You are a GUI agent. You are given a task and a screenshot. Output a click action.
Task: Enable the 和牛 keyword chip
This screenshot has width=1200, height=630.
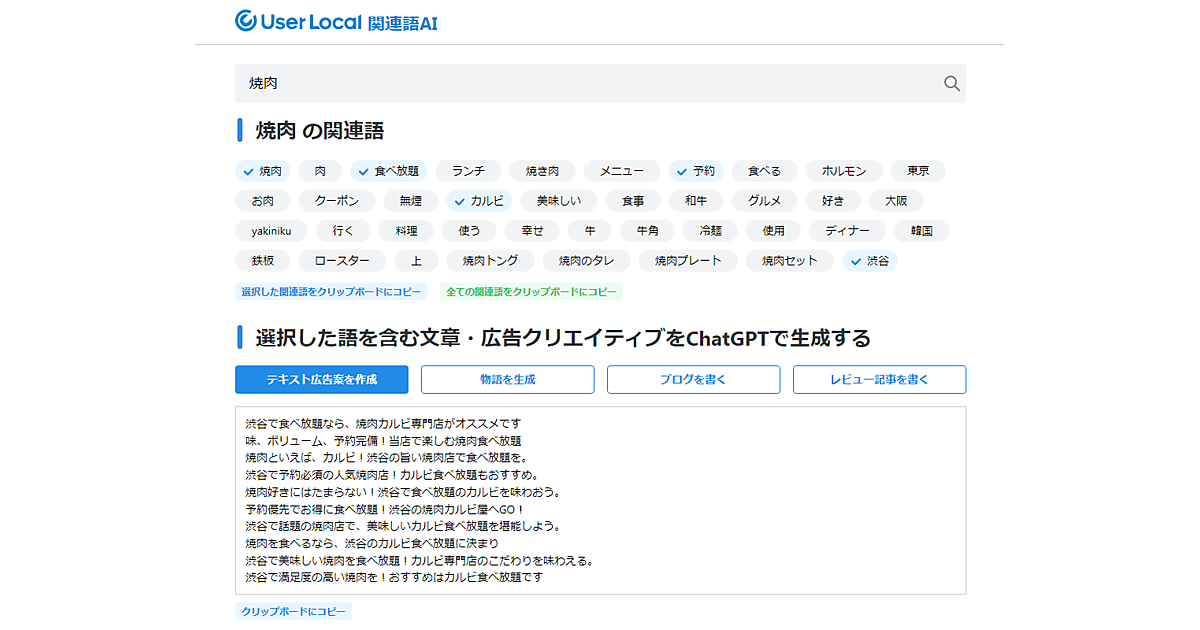696,201
